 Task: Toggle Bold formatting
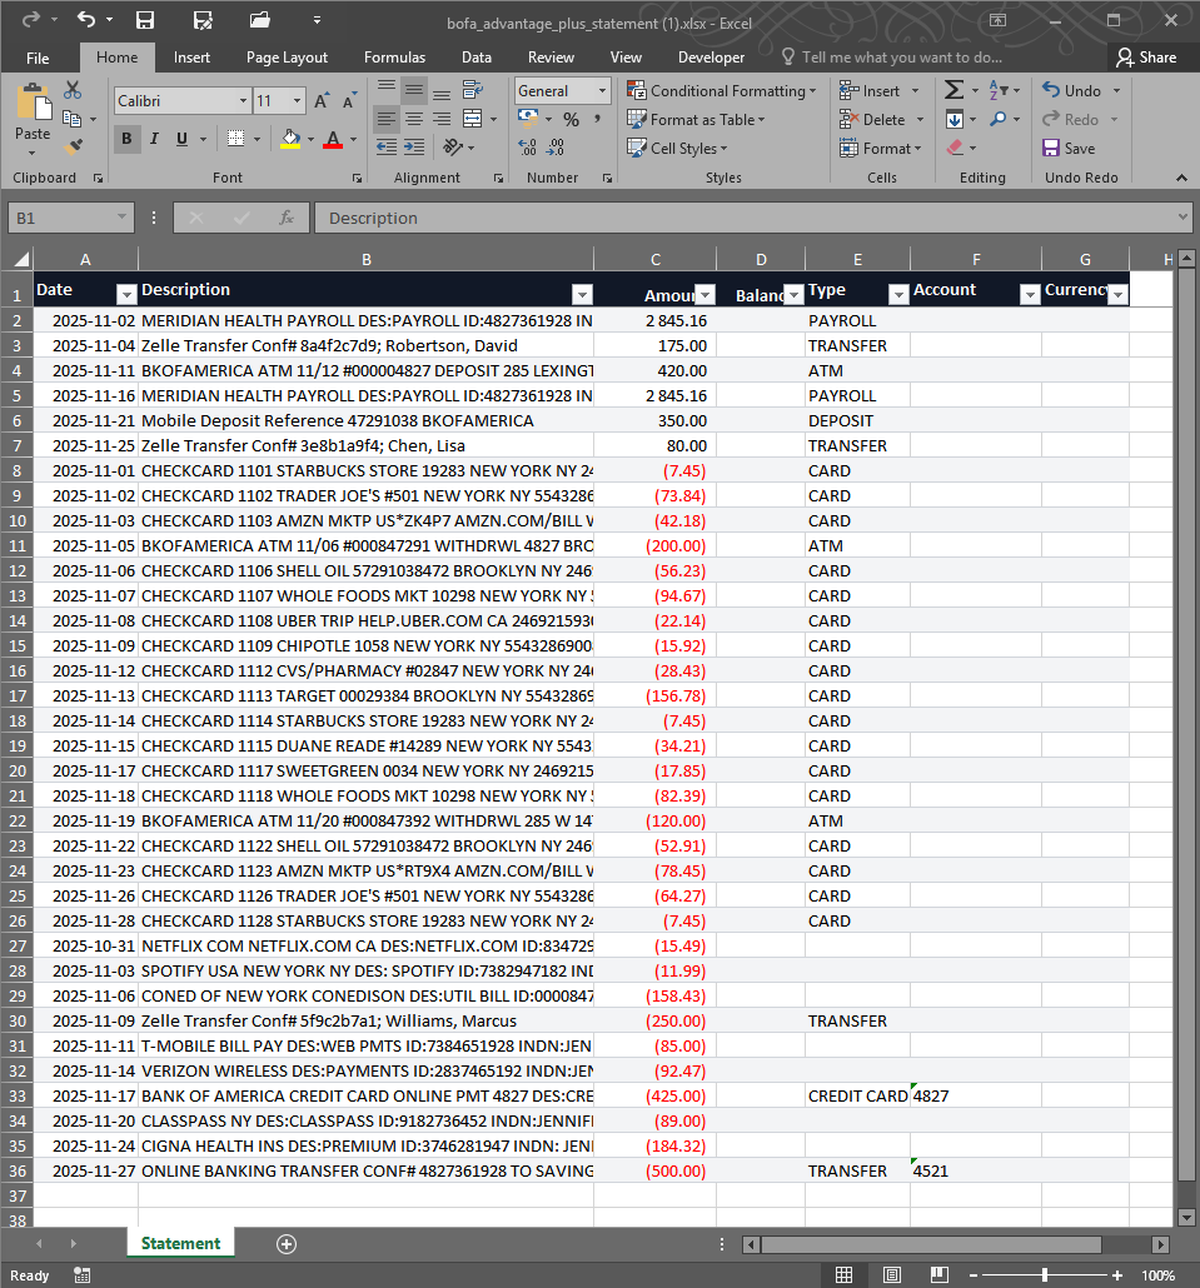[126, 138]
